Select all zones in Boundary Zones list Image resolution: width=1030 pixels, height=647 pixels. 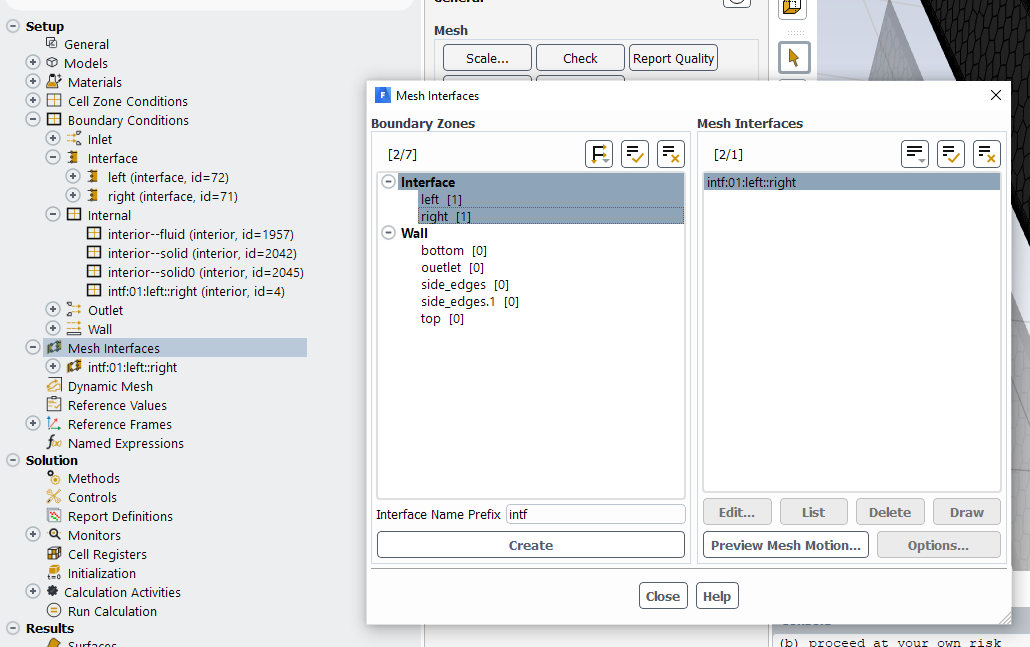pyautogui.click(x=635, y=154)
